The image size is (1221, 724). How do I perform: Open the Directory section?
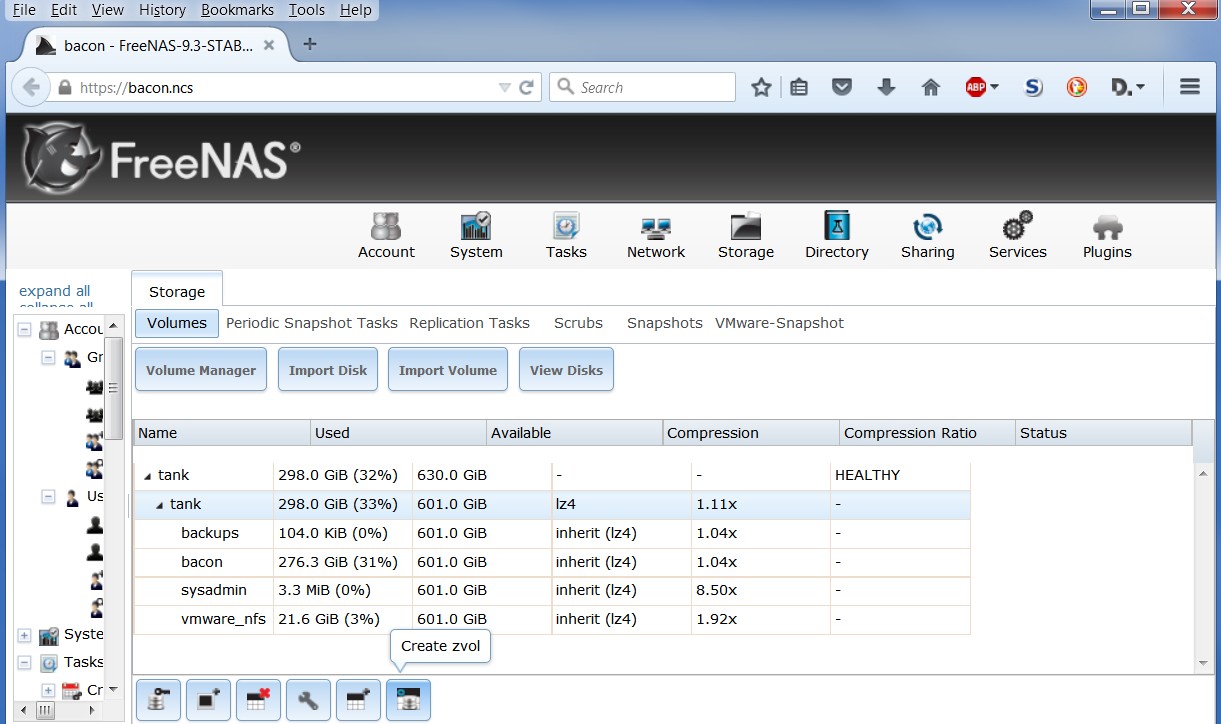click(x=836, y=236)
